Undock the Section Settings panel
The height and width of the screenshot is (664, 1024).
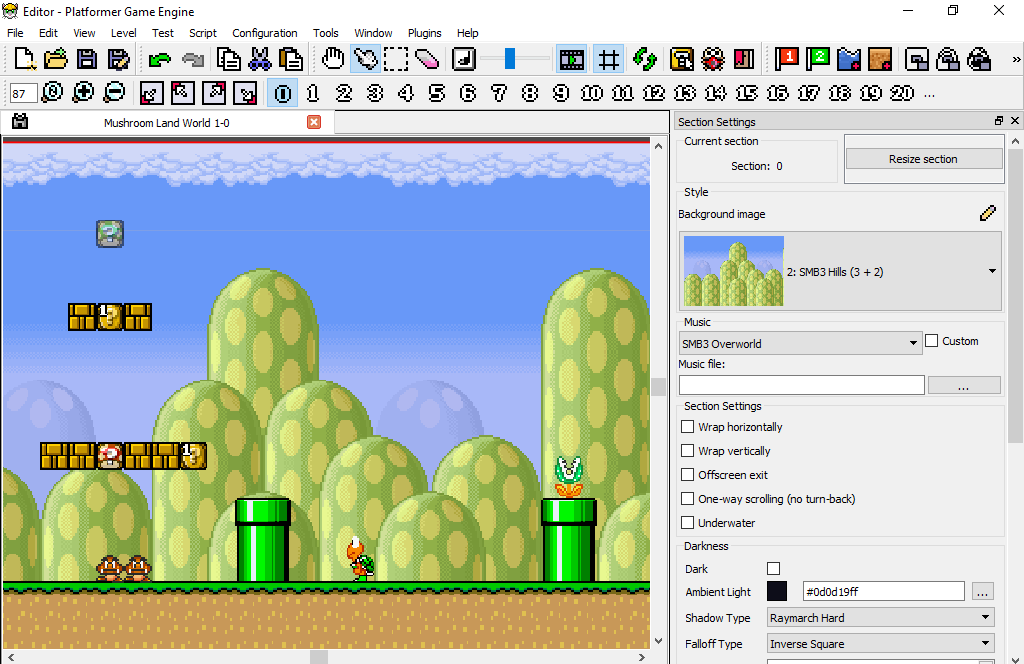[x=999, y=121]
